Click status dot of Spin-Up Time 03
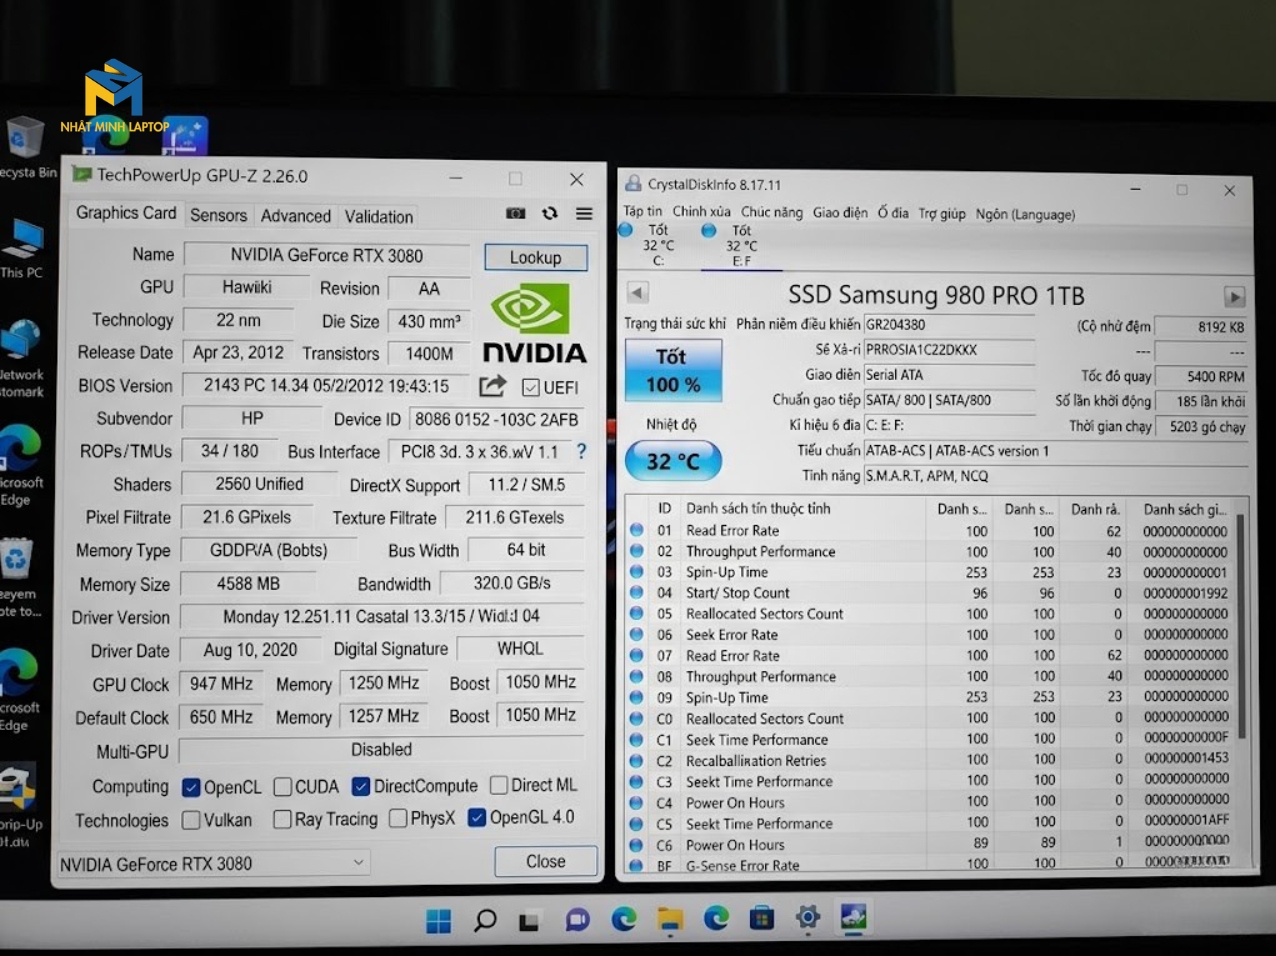This screenshot has height=956, width=1276. click(x=637, y=572)
